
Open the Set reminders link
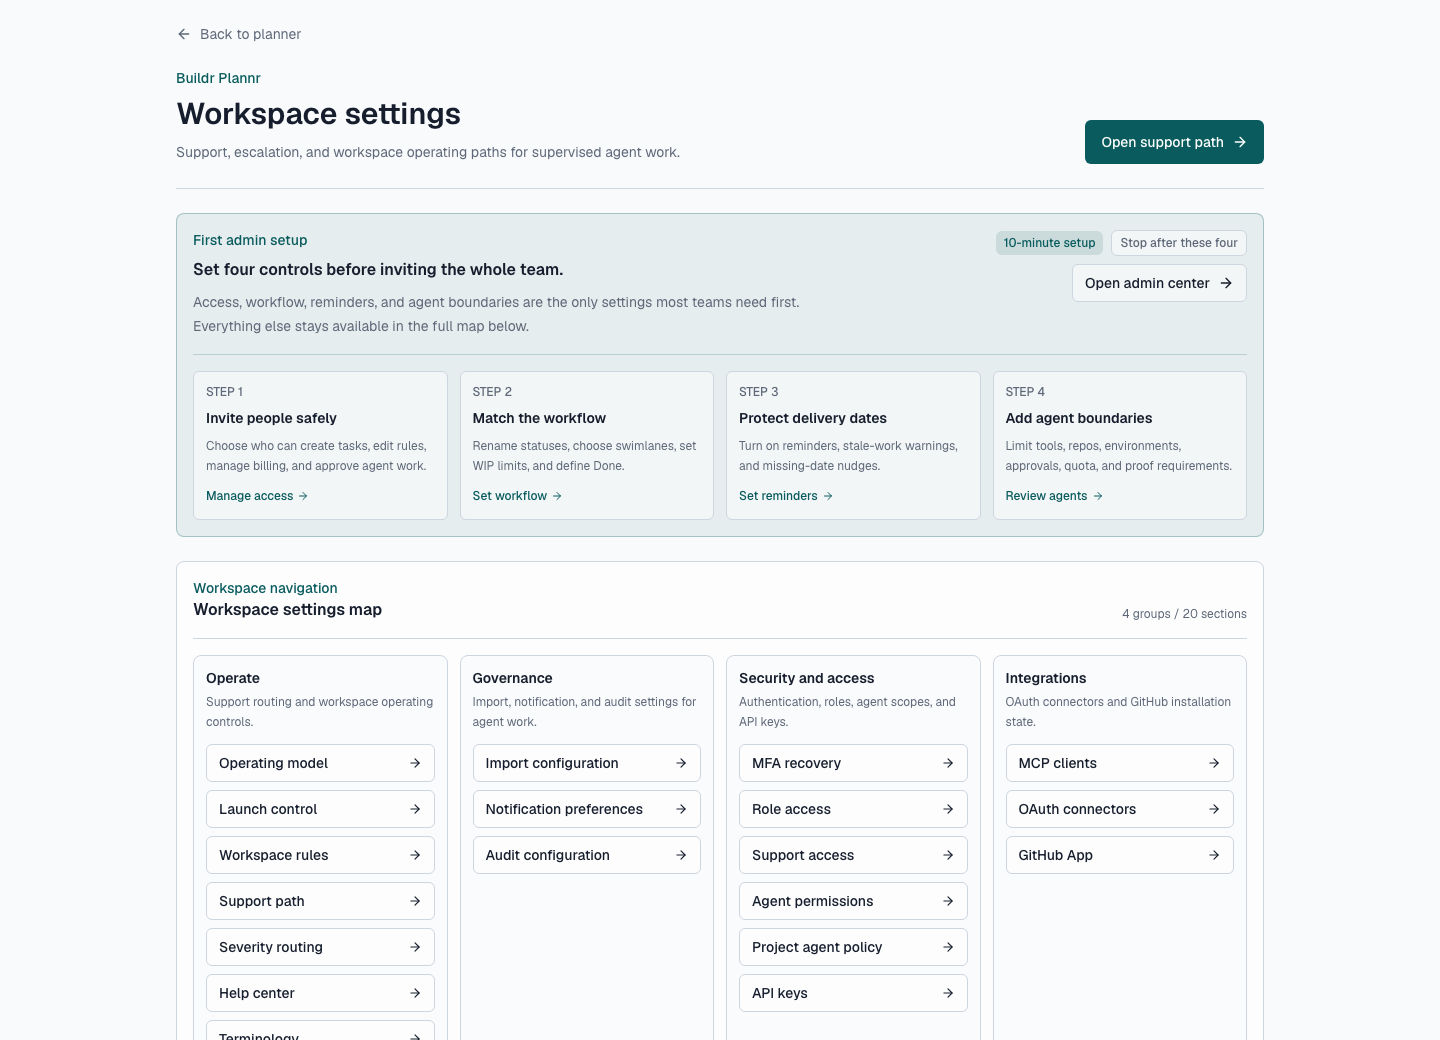click(x=786, y=496)
